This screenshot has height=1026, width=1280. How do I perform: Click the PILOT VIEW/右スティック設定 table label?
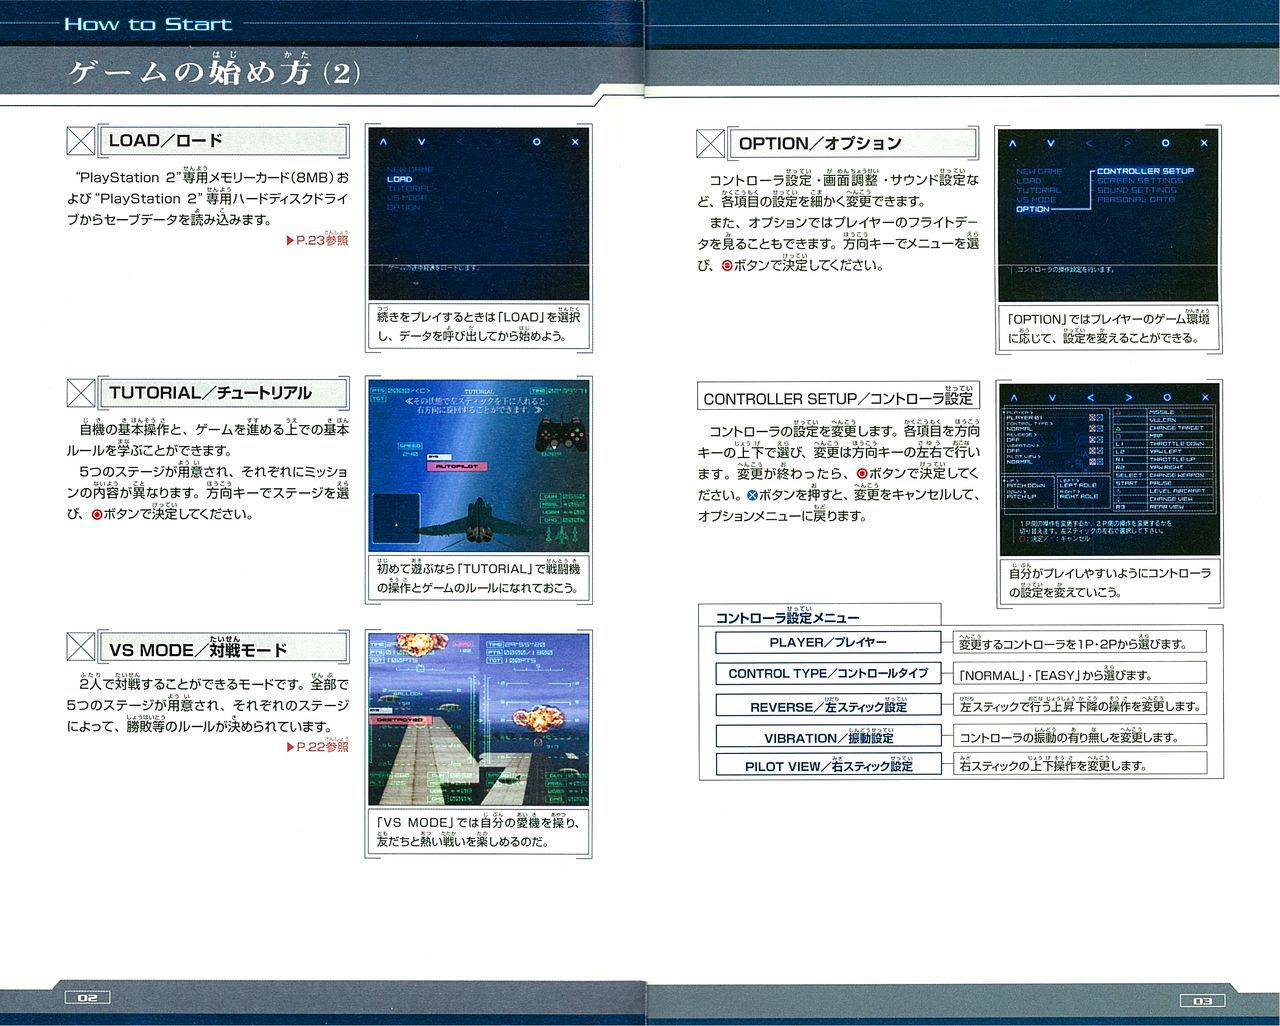(x=828, y=766)
